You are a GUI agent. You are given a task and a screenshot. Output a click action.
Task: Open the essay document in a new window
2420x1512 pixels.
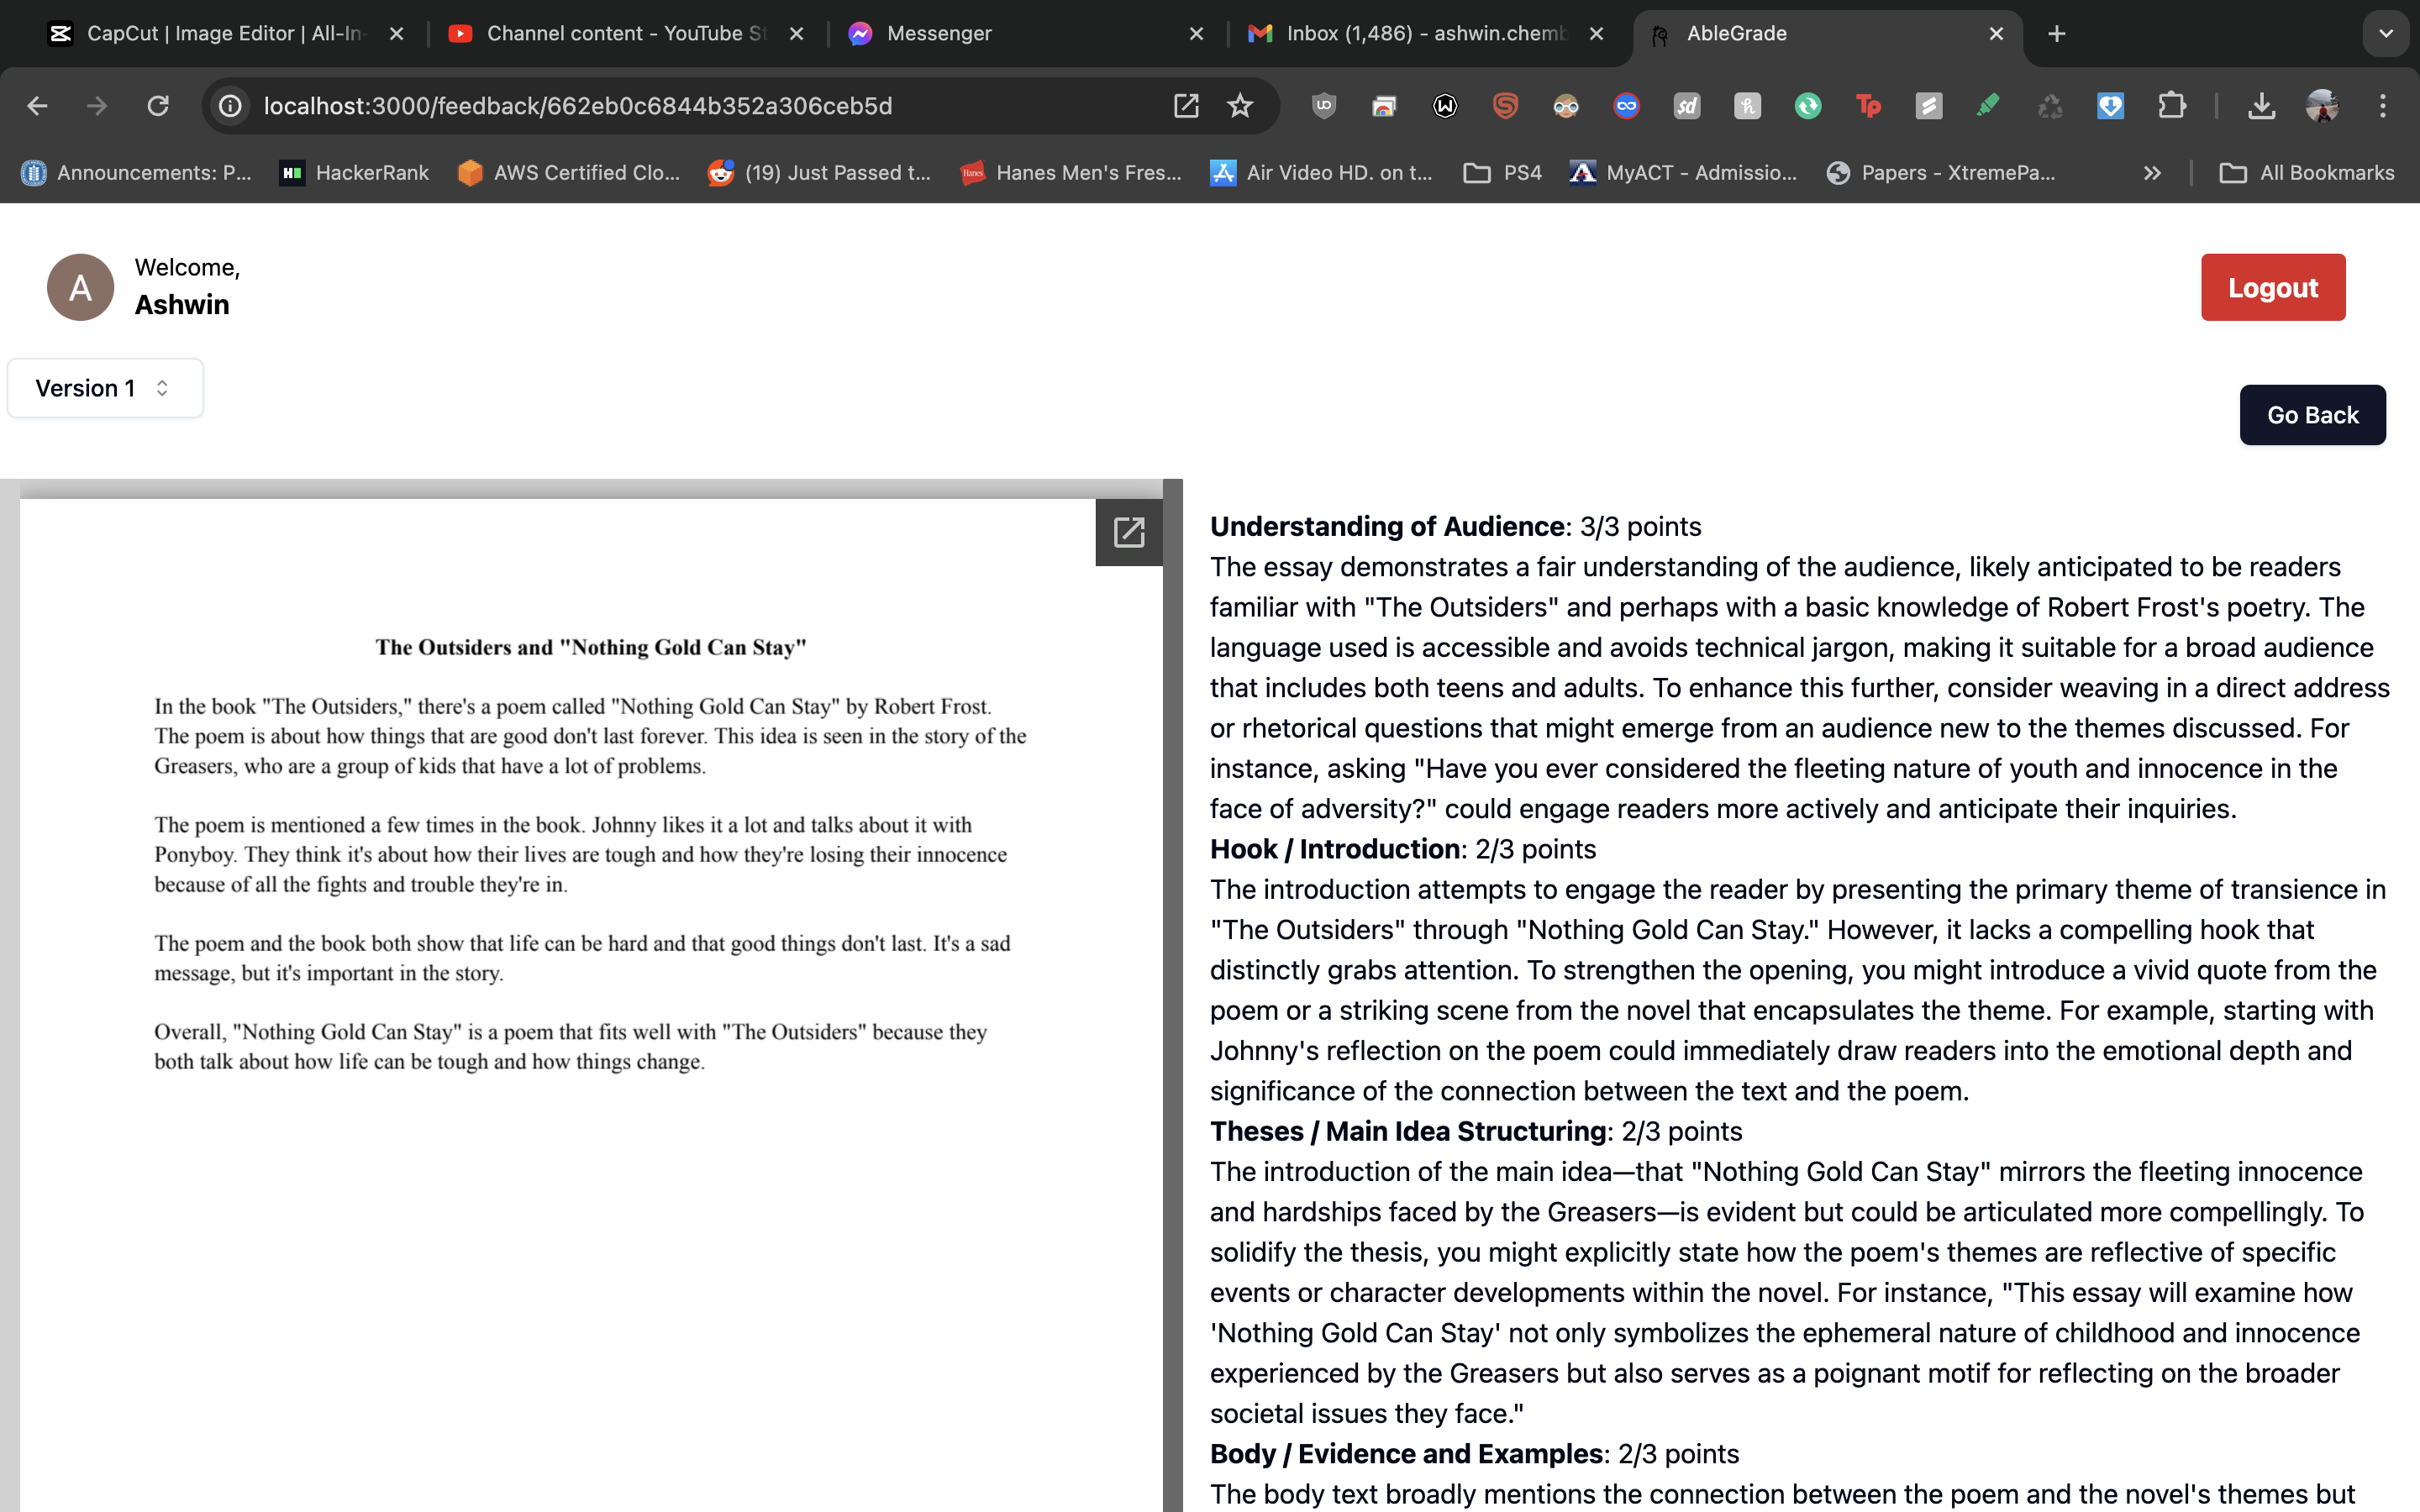pos(1128,532)
